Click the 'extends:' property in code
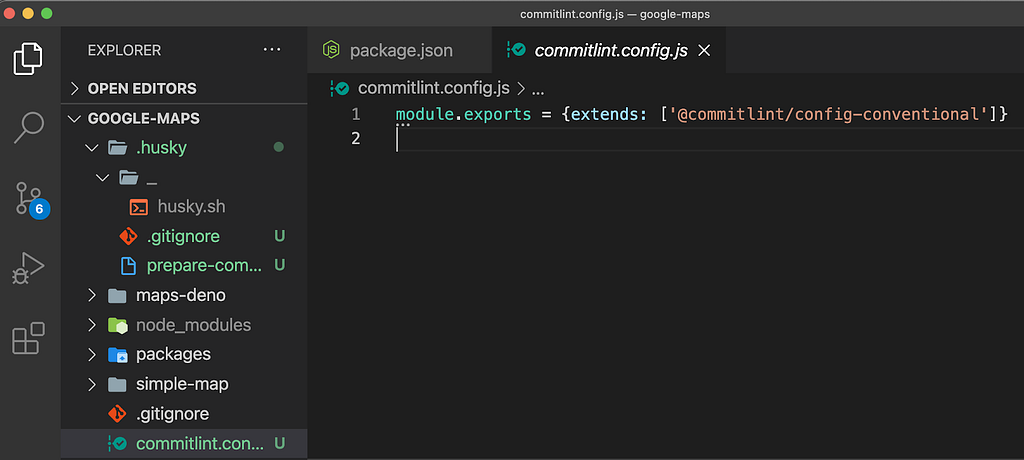Screen dimensions: 1024x460 click(x=609, y=114)
